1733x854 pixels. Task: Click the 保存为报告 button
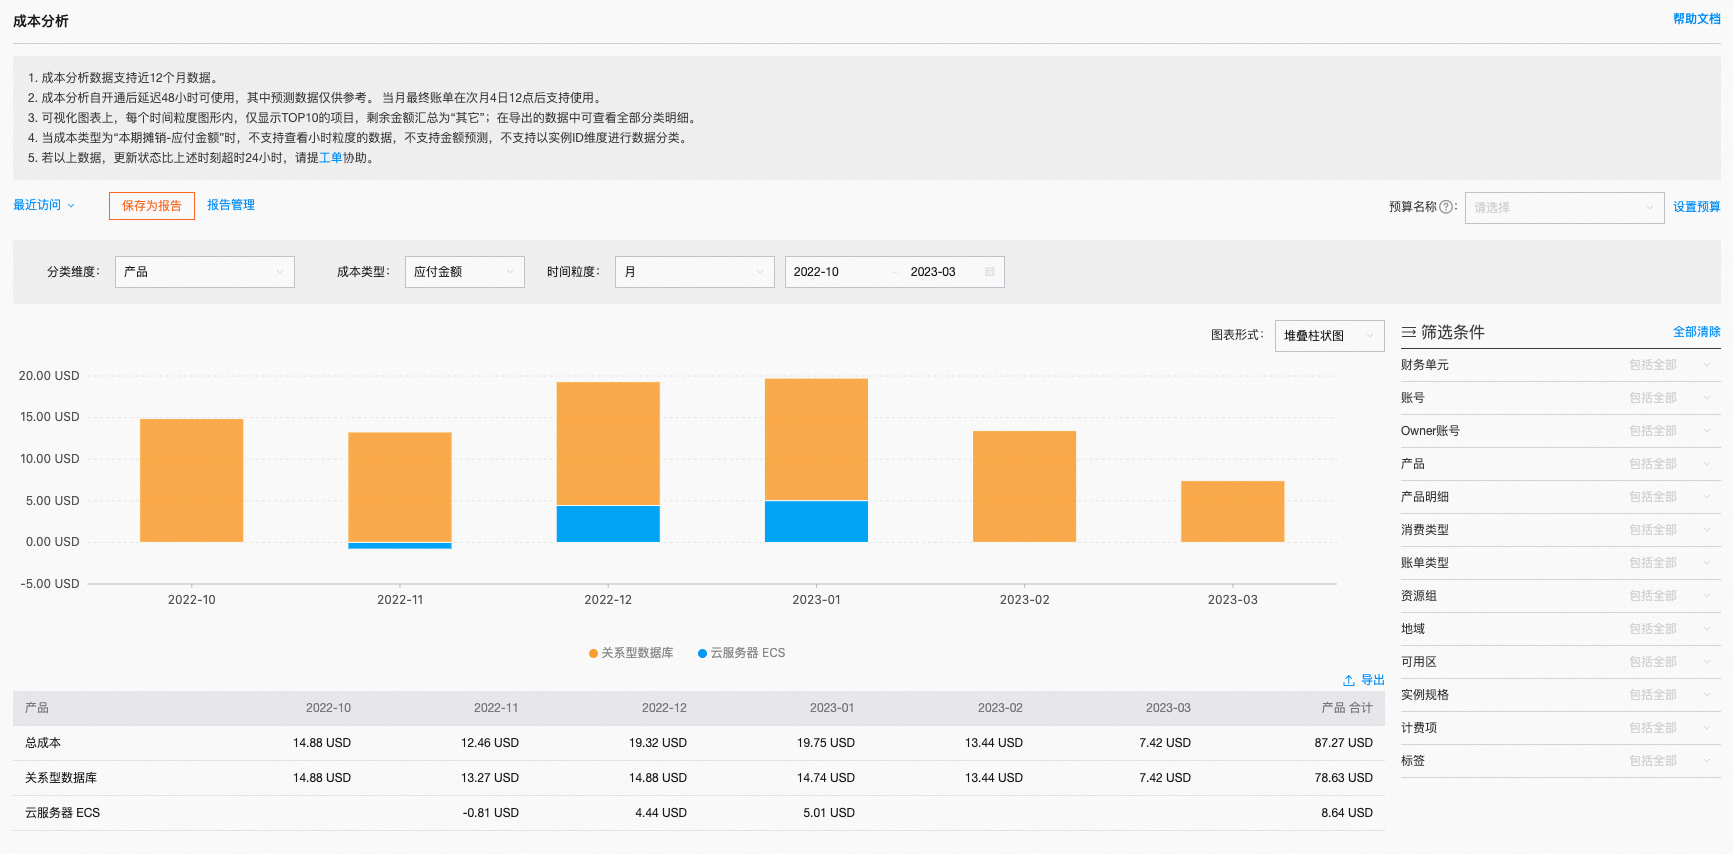[152, 206]
